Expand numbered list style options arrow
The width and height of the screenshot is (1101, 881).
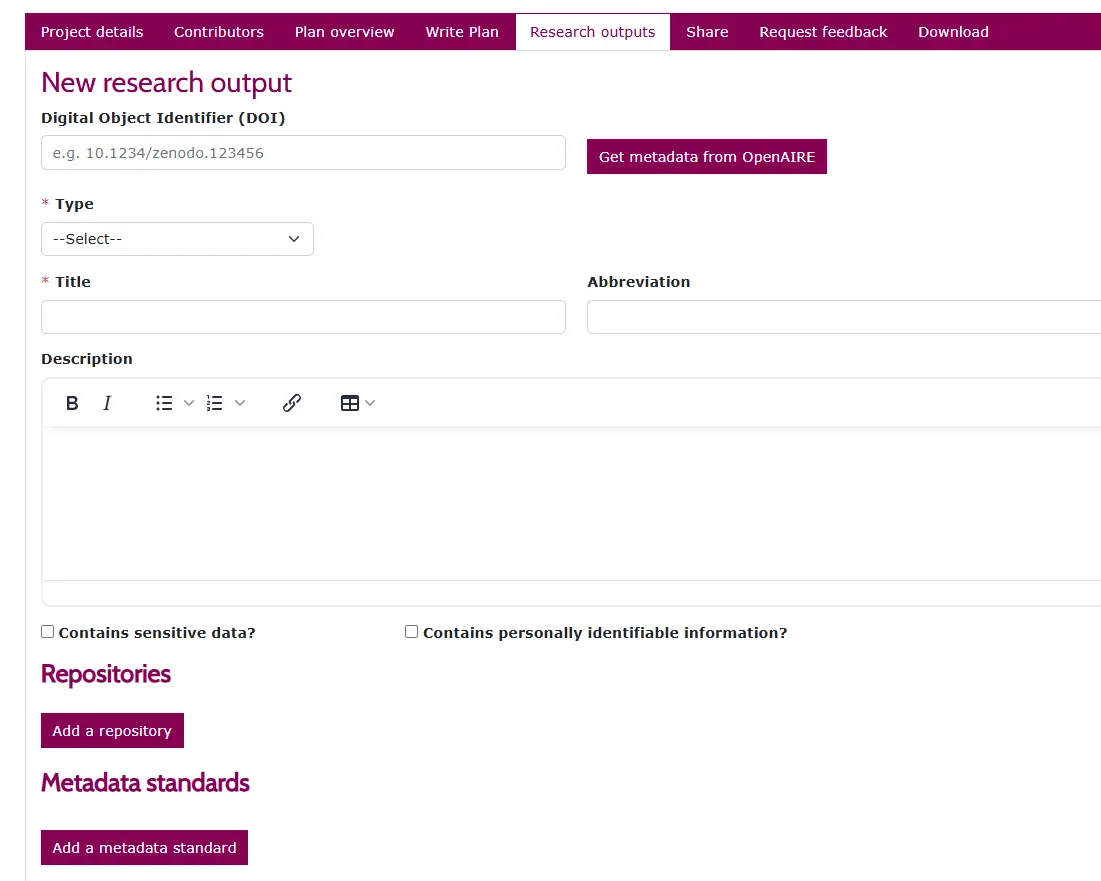240,403
